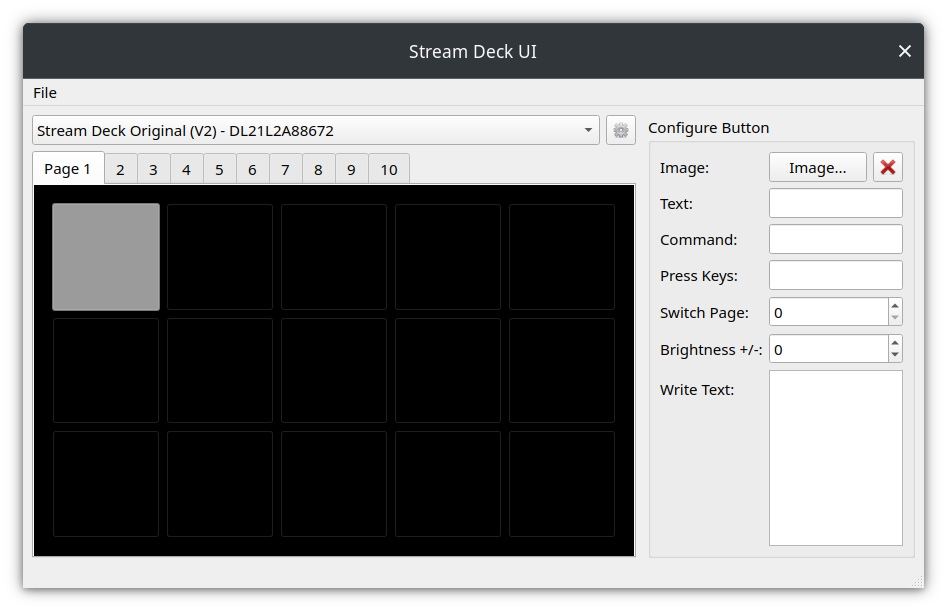Switch to page tab 5
947x611 pixels.
[219, 170]
